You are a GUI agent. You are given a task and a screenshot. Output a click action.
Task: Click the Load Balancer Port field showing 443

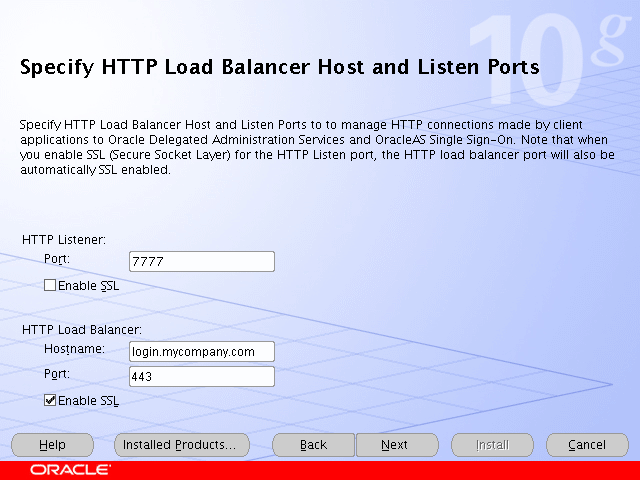(202, 376)
